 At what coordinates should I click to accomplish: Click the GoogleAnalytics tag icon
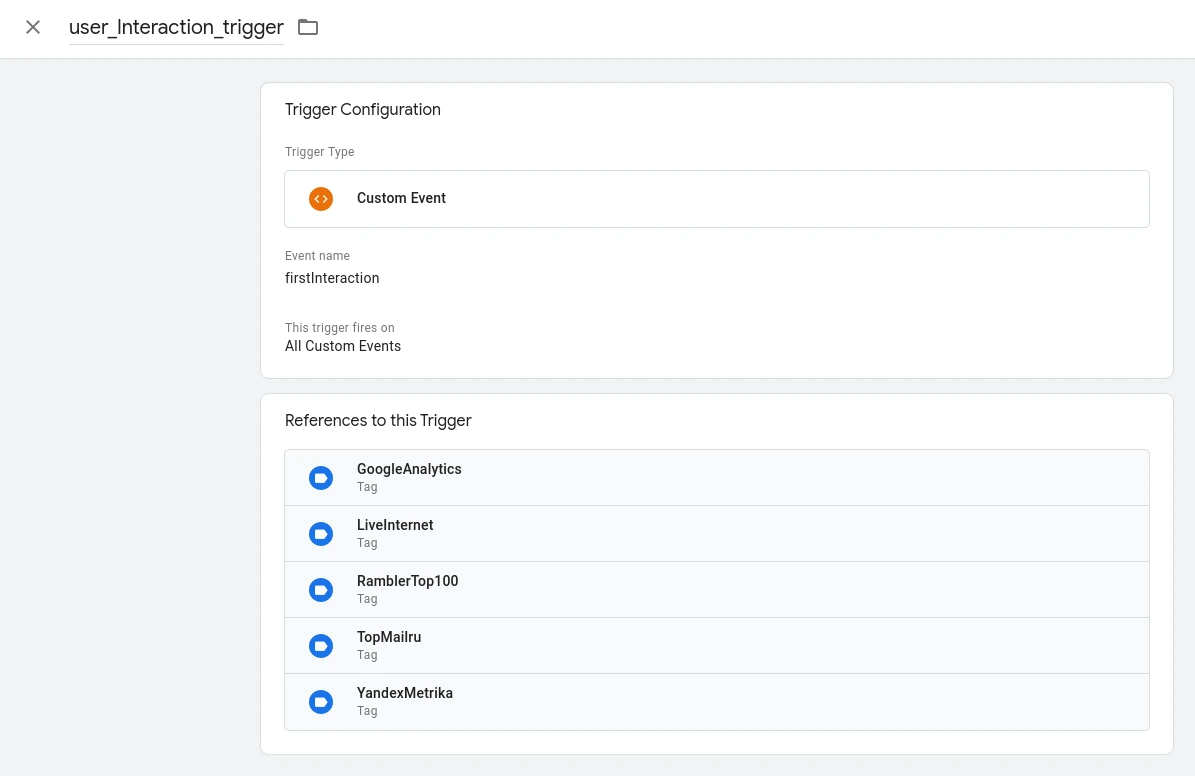tap(320, 478)
